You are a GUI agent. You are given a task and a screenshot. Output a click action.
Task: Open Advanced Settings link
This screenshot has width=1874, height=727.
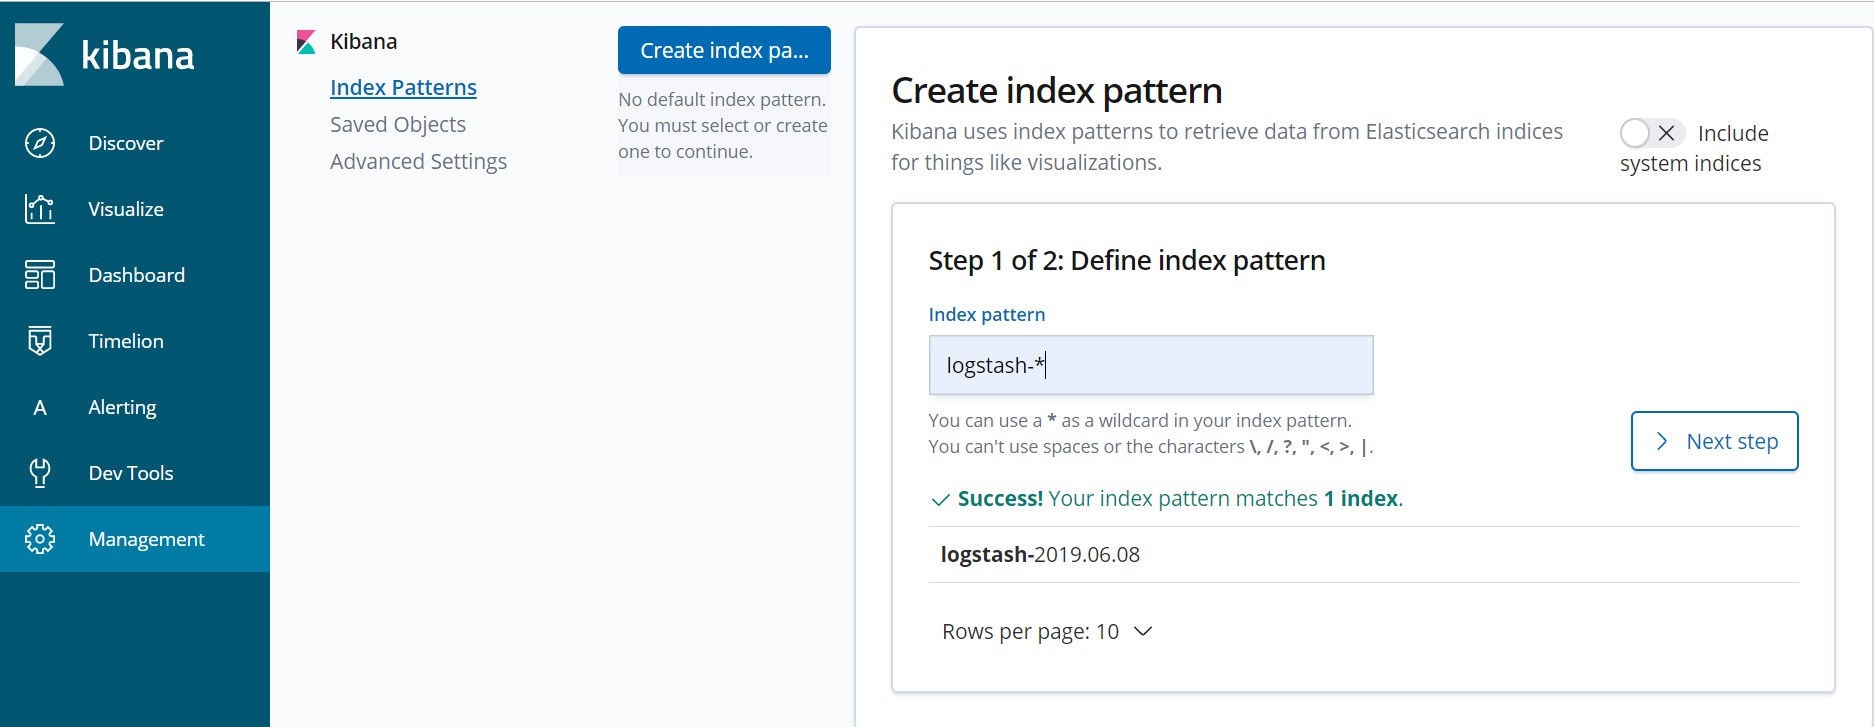tap(418, 162)
